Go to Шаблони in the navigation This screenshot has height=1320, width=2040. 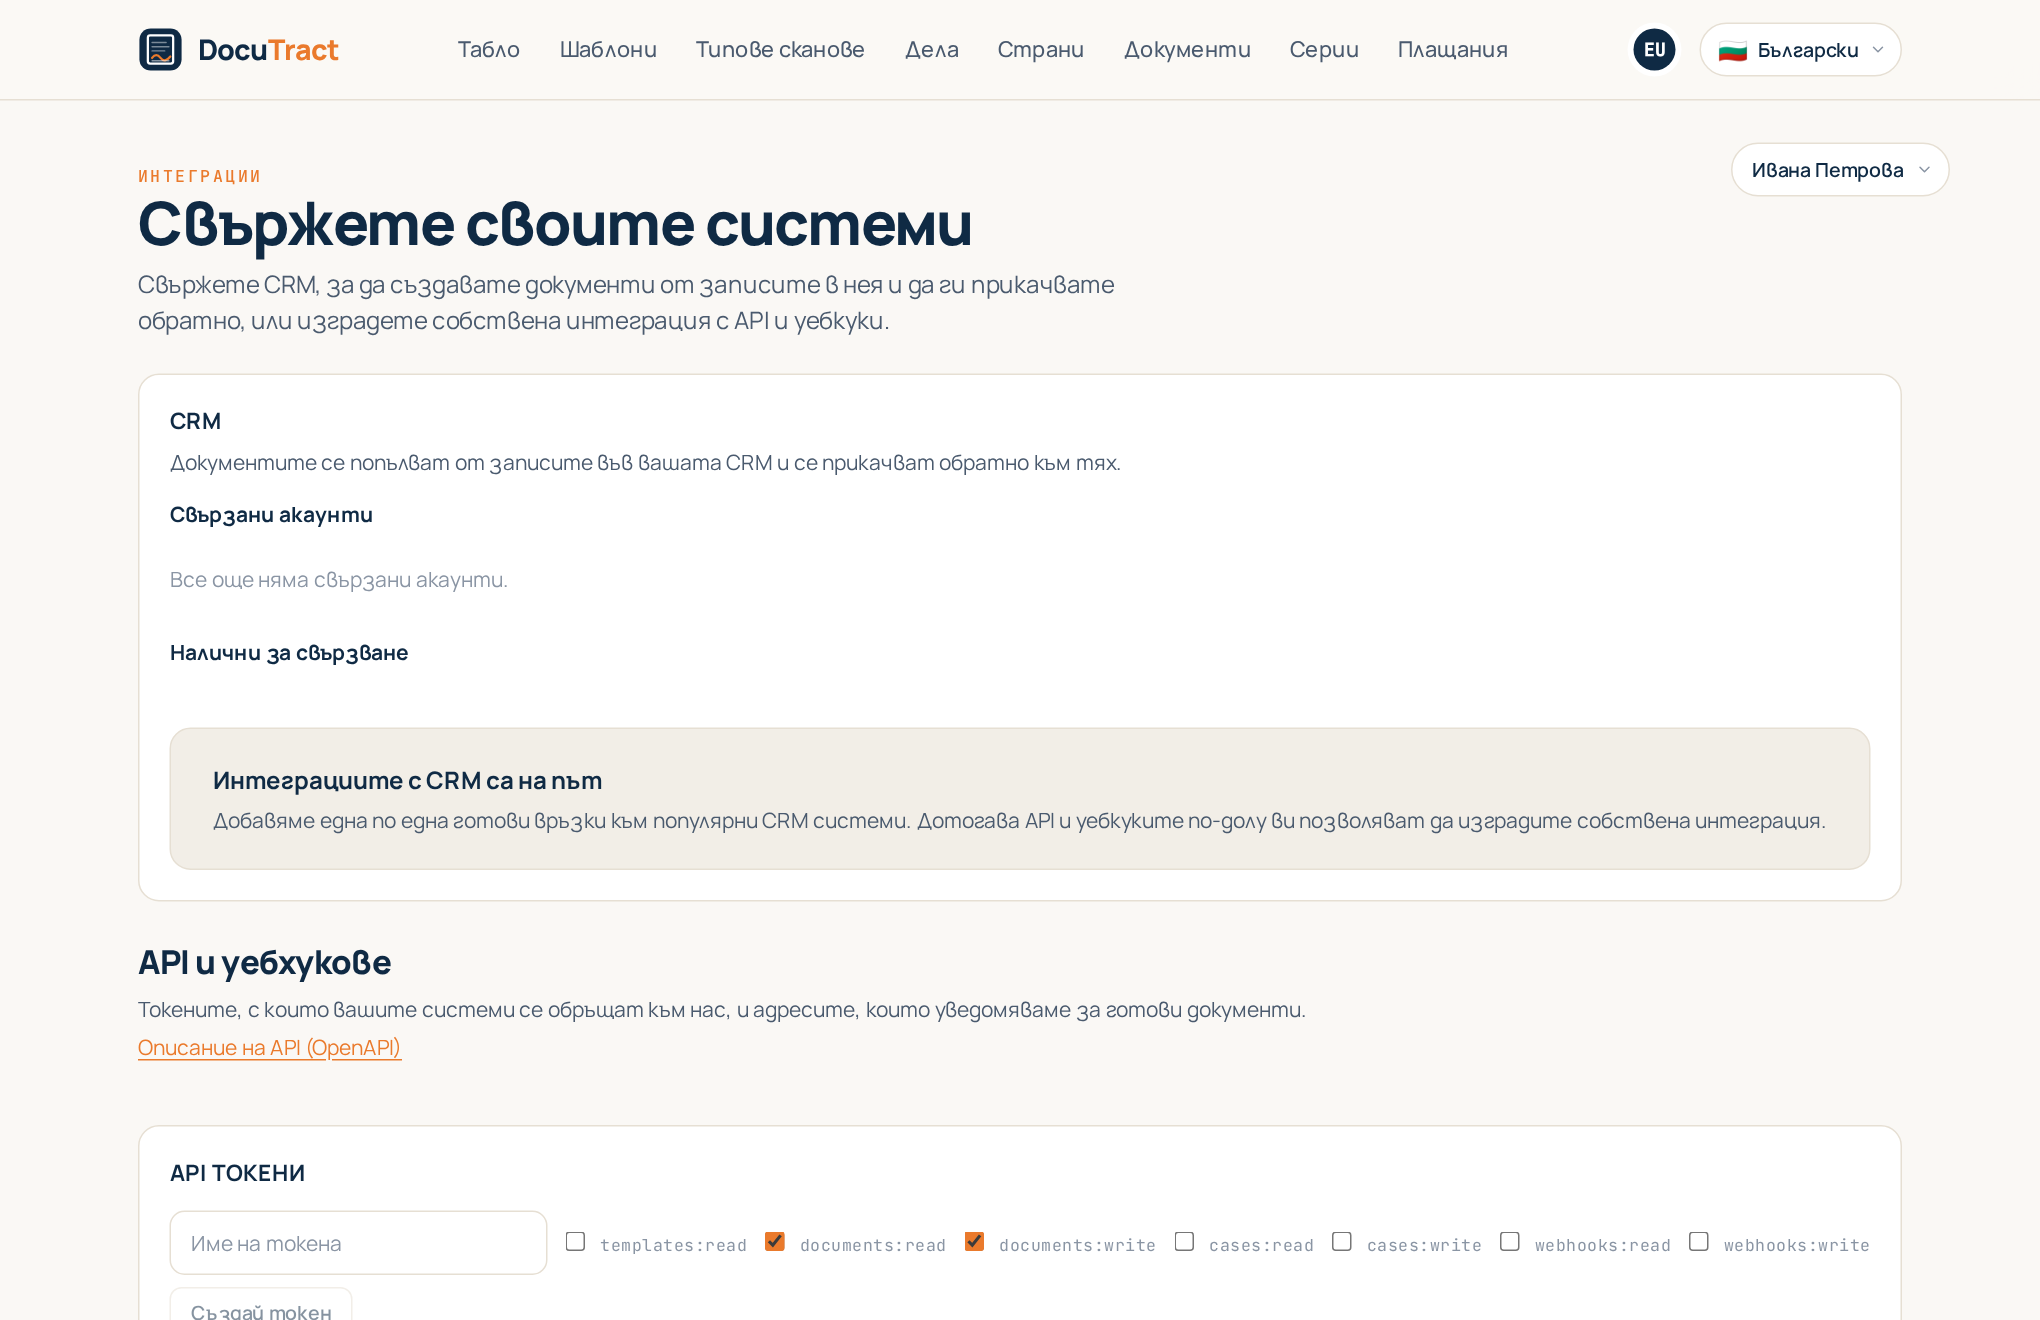[x=608, y=49]
